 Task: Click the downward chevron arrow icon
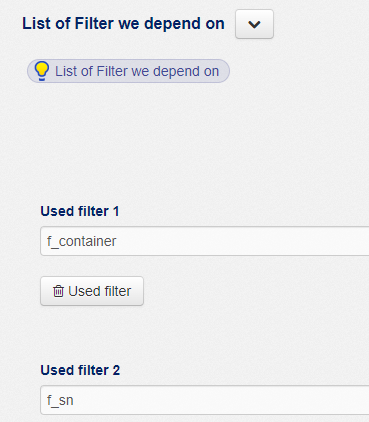pos(254,24)
